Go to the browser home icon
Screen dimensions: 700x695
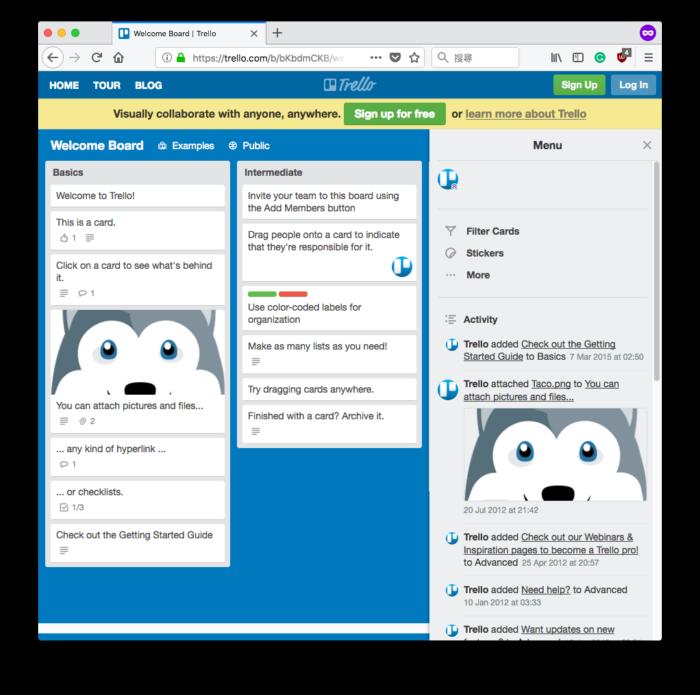click(118, 58)
